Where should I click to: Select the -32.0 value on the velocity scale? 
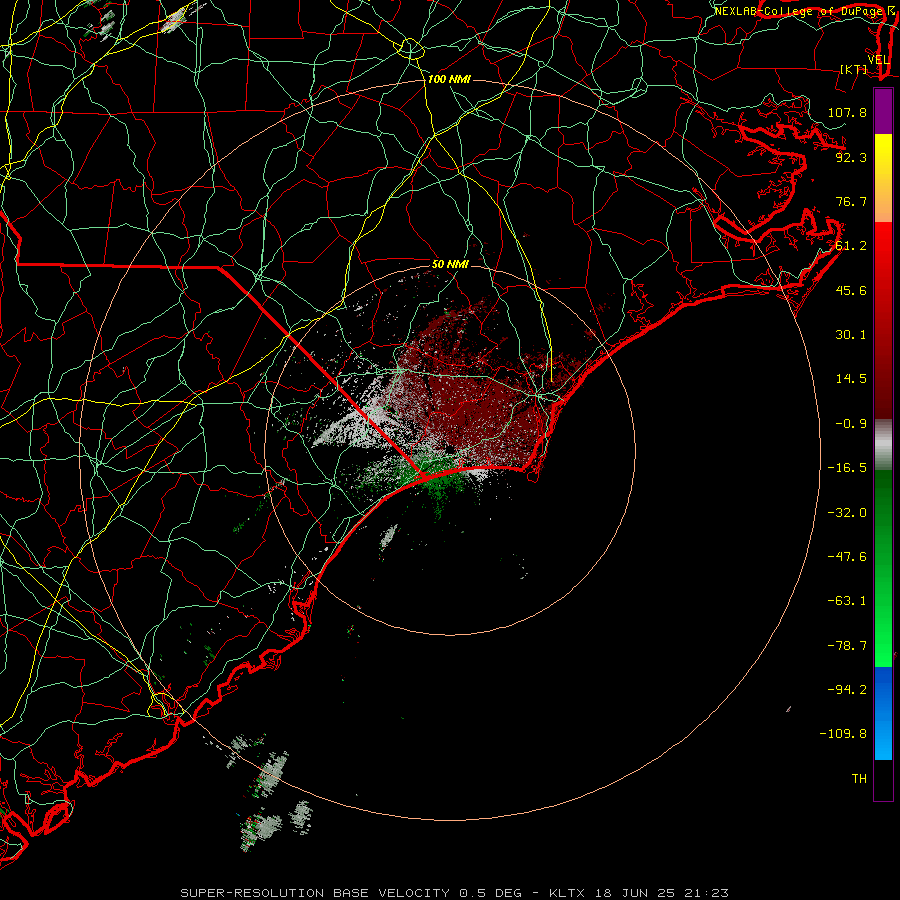pos(847,513)
